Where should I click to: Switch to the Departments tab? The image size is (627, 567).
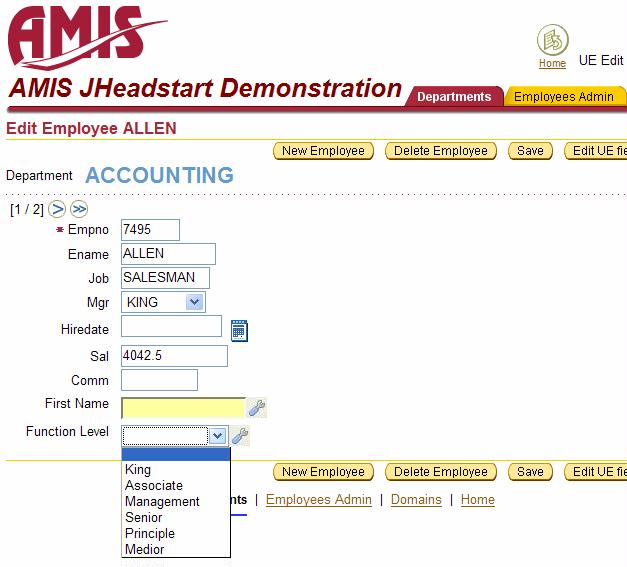[x=454, y=97]
